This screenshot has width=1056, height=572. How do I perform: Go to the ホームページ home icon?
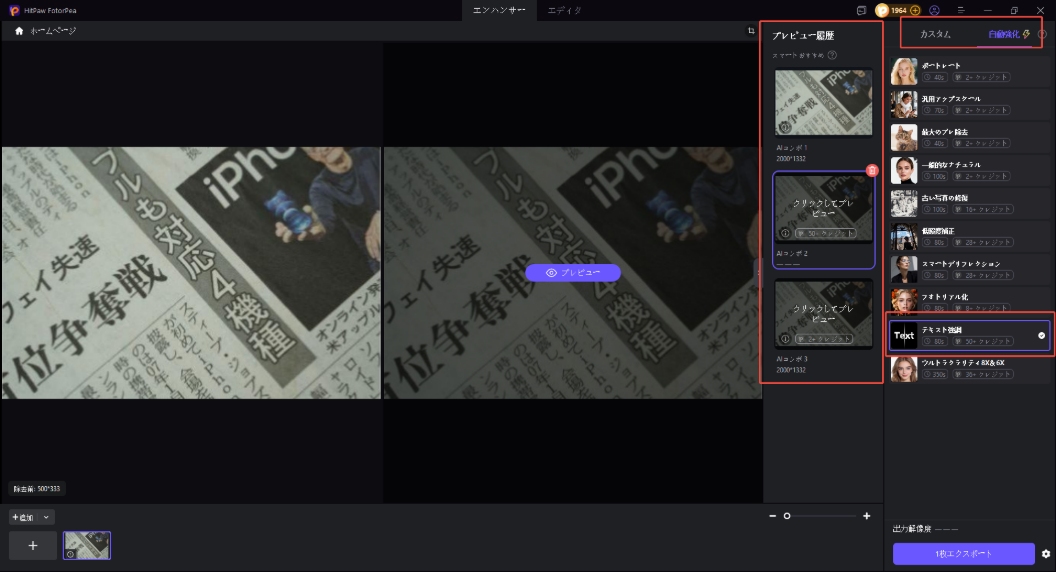pyautogui.click(x=19, y=31)
